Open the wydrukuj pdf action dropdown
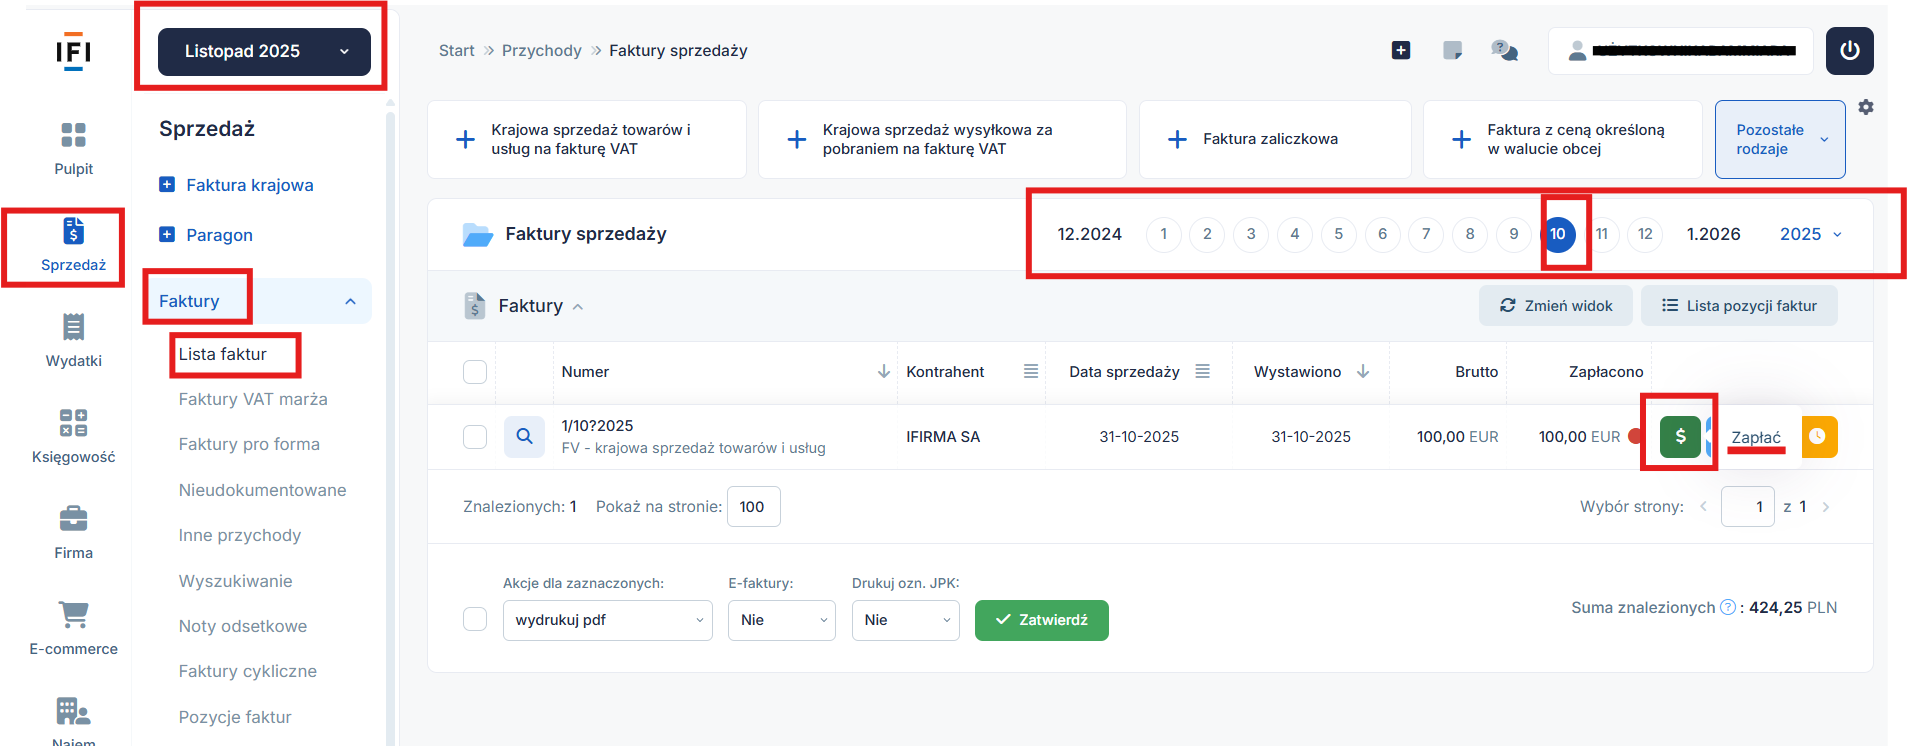Screen dimensions: 1907x746 pyautogui.click(x=607, y=620)
